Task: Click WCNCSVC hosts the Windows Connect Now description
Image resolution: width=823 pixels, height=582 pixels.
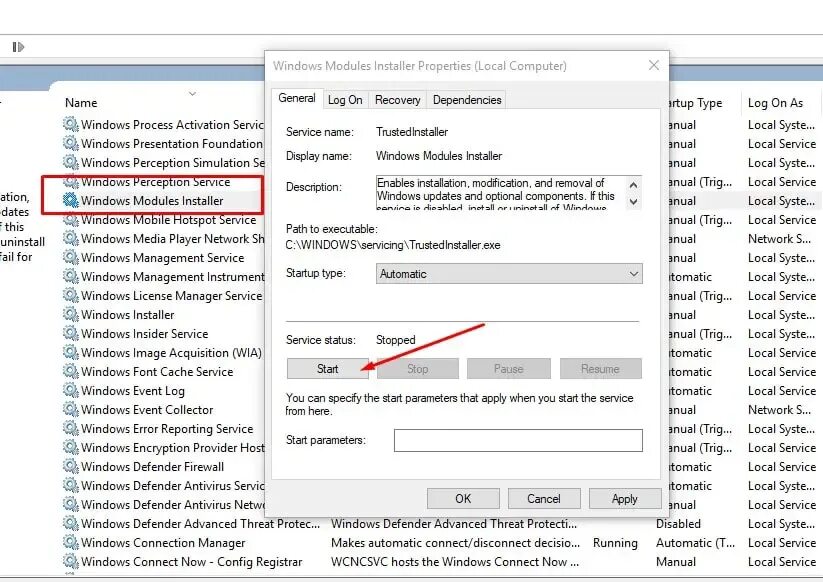Action: (455, 562)
